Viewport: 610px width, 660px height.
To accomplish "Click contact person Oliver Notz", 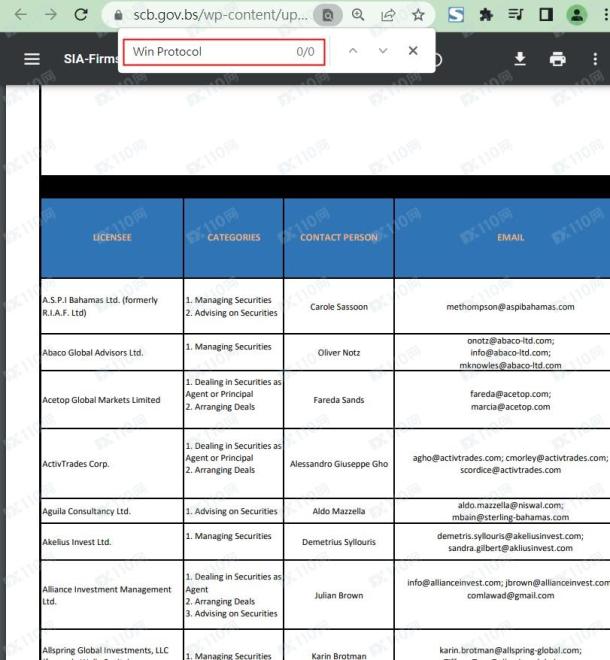I will [x=339, y=353].
